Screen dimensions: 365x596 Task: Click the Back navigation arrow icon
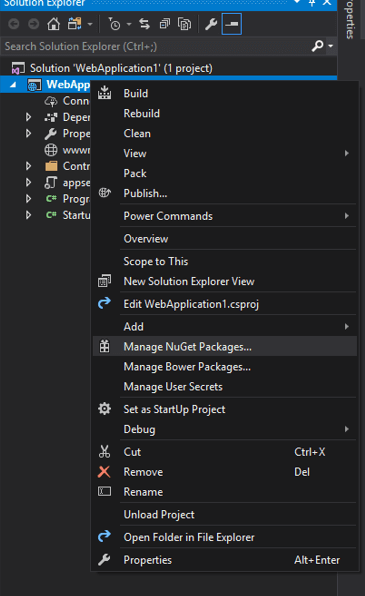tap(14, 24)
